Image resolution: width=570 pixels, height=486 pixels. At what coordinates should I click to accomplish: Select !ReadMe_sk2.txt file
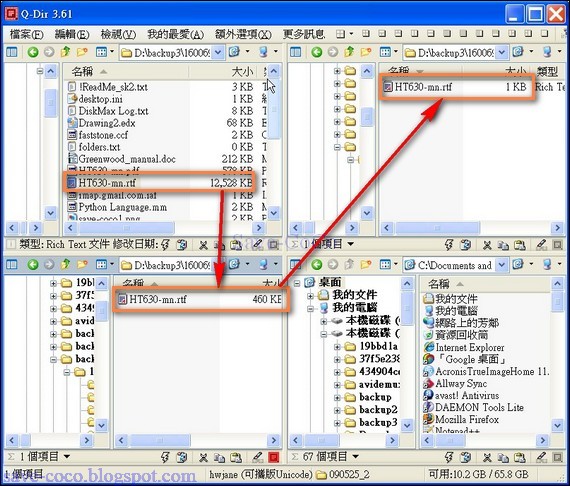coord(108,87)
